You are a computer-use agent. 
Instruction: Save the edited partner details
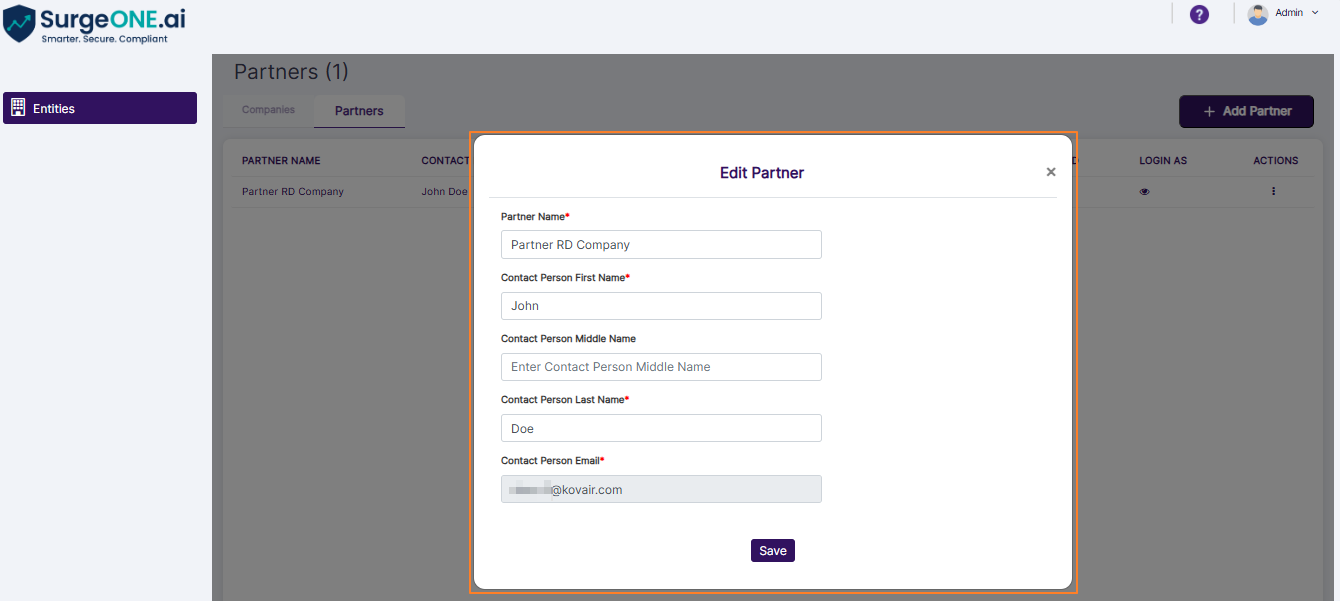(772, 550)
